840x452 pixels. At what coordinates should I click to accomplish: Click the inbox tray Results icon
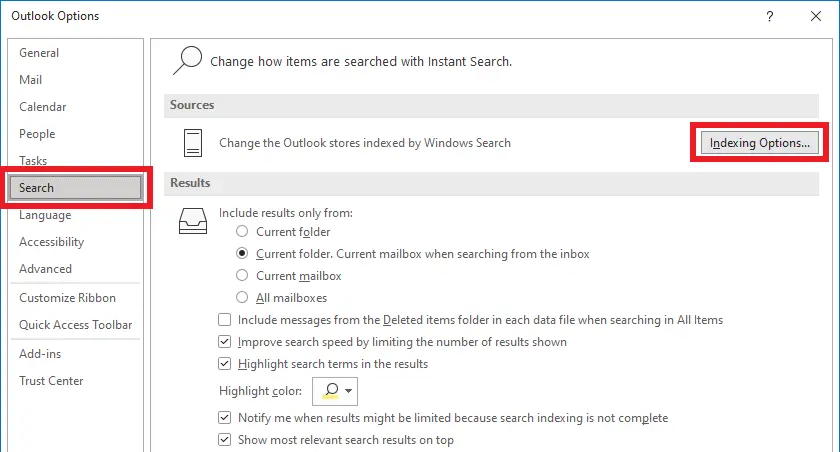point(192,221)
